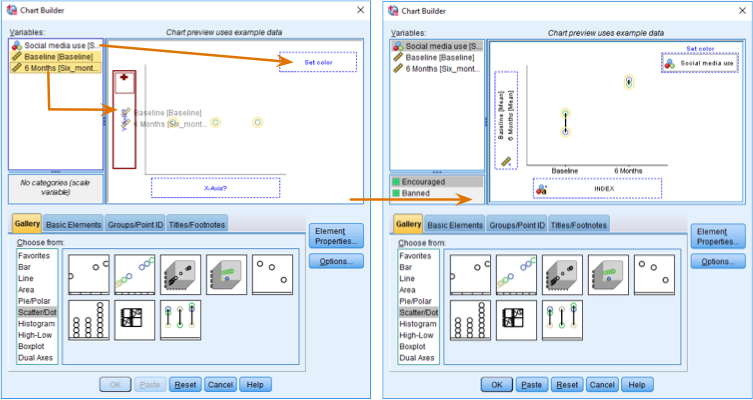
Task: Open Titles/Footnotes tab in left window
Action: [196, 224]
